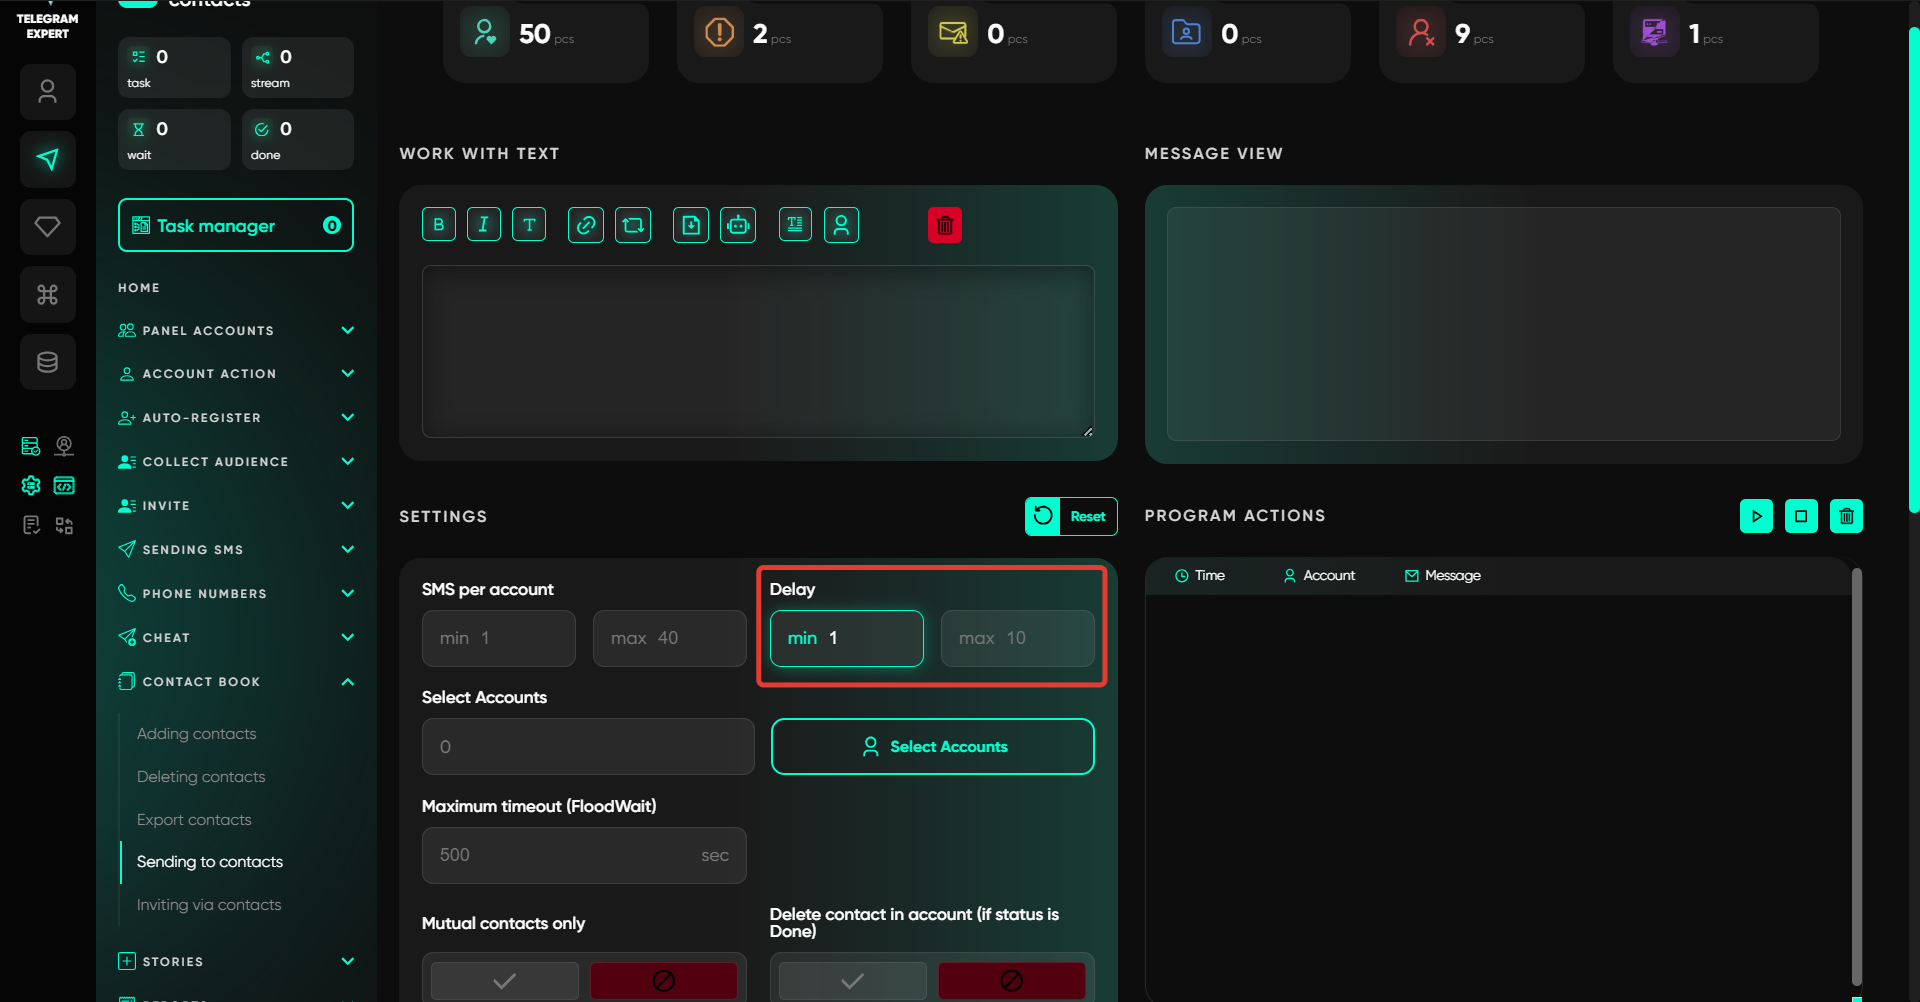Apply bold formatting in text toolbar
1920x1002 pixels.
click(x=438, y=225)
